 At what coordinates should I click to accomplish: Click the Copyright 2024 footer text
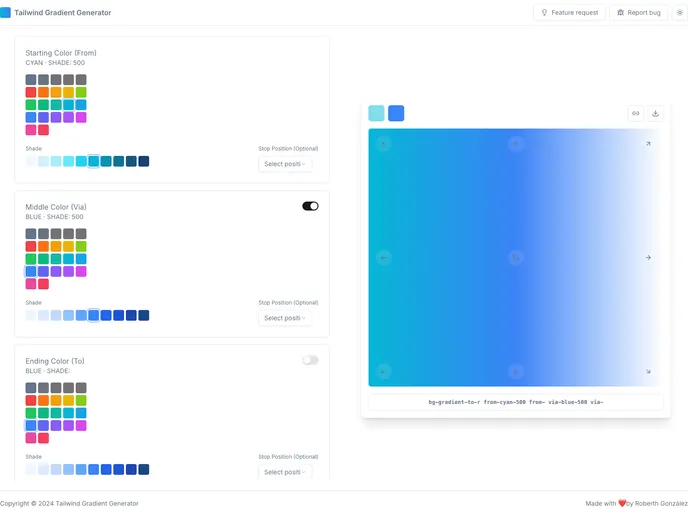click(69, 503)
